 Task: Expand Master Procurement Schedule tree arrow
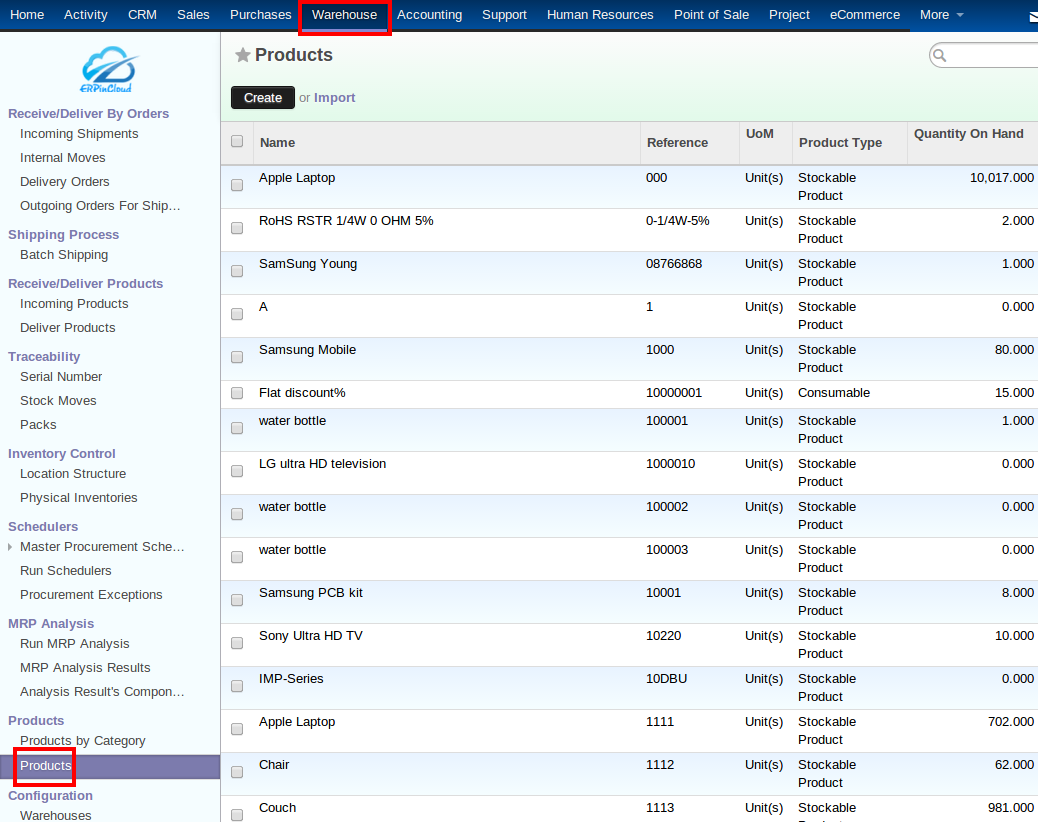(x=10, y=547)
